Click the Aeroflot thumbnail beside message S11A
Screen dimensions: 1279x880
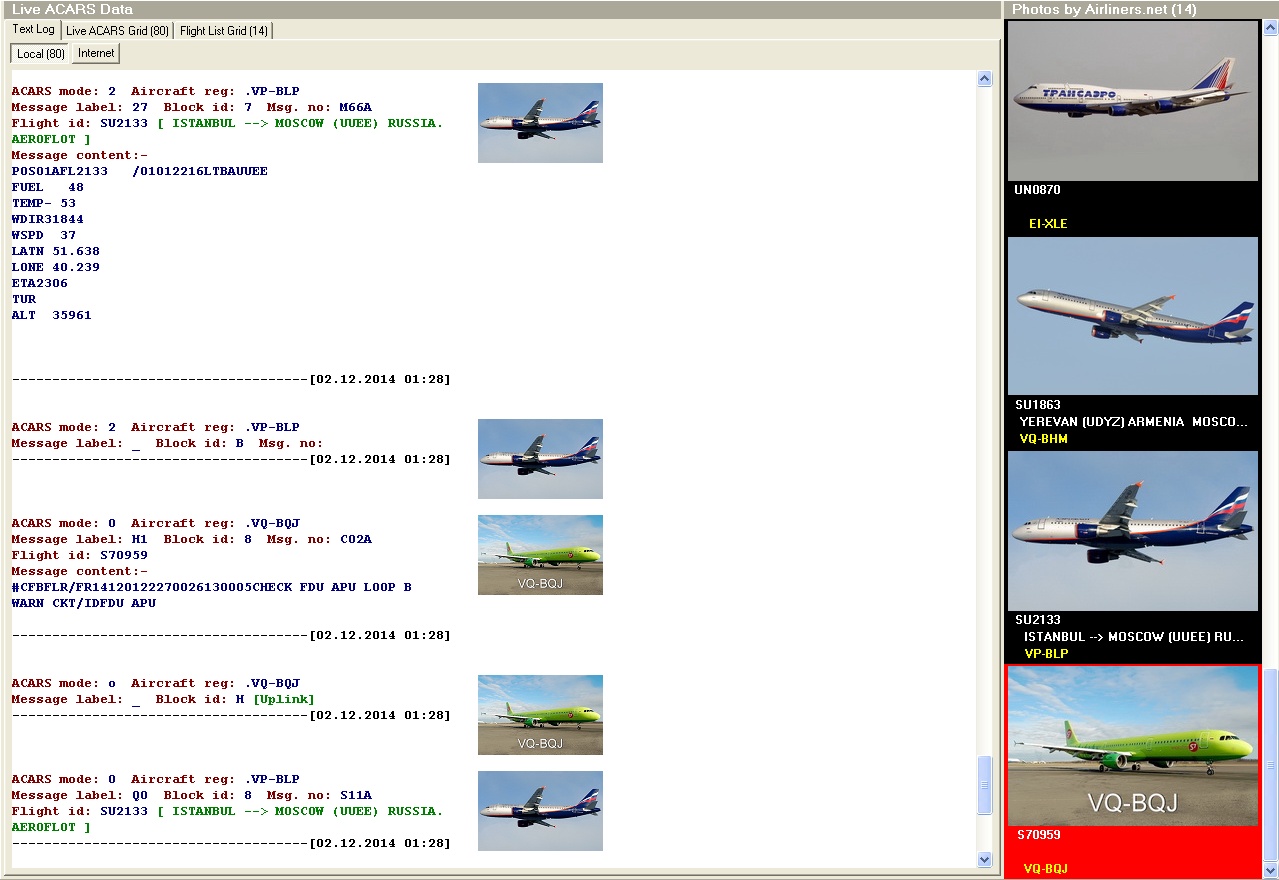[540, 811]
